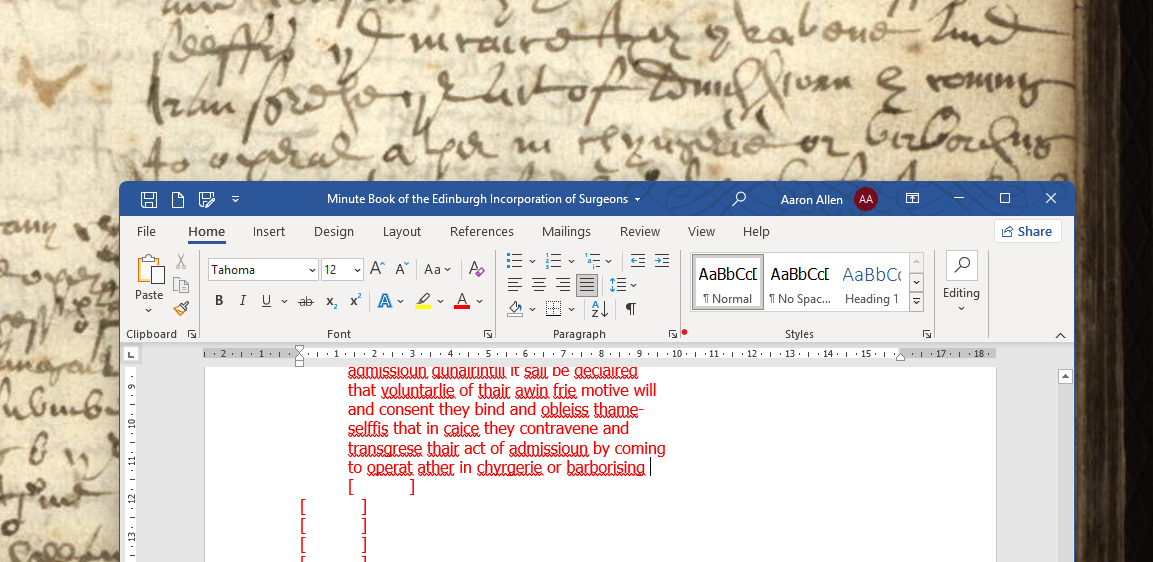The height and width of the screenshot is (562, 1153).
Task: Select the Heading 1 style thumbnail
Action: click(870, 282)
